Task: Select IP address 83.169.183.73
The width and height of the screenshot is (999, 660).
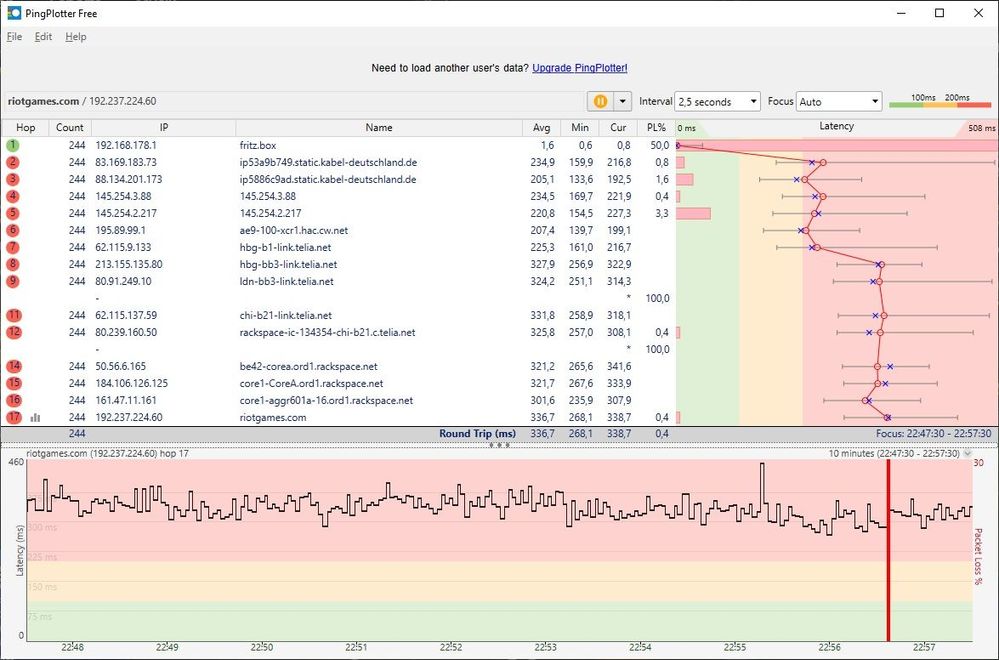Action: click(126, 162)
